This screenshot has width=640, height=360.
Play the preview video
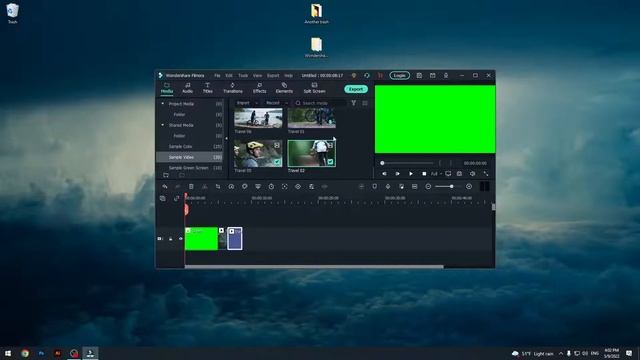(411, 173)
